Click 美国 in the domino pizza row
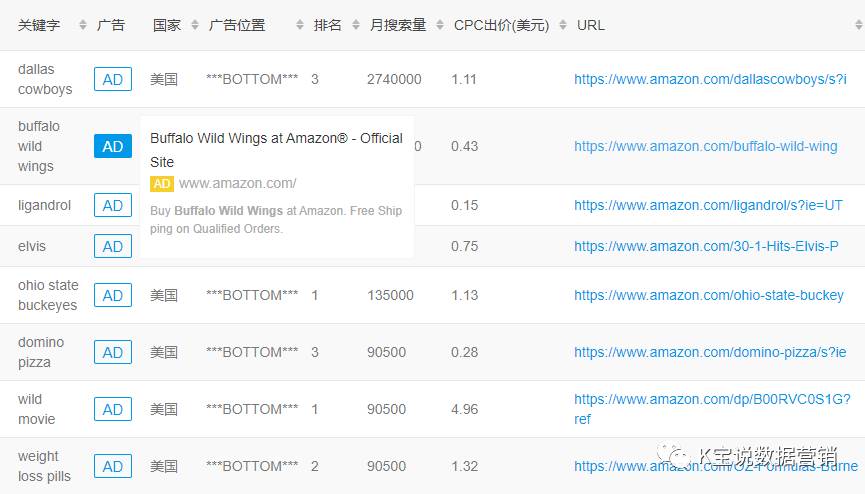 164,352
